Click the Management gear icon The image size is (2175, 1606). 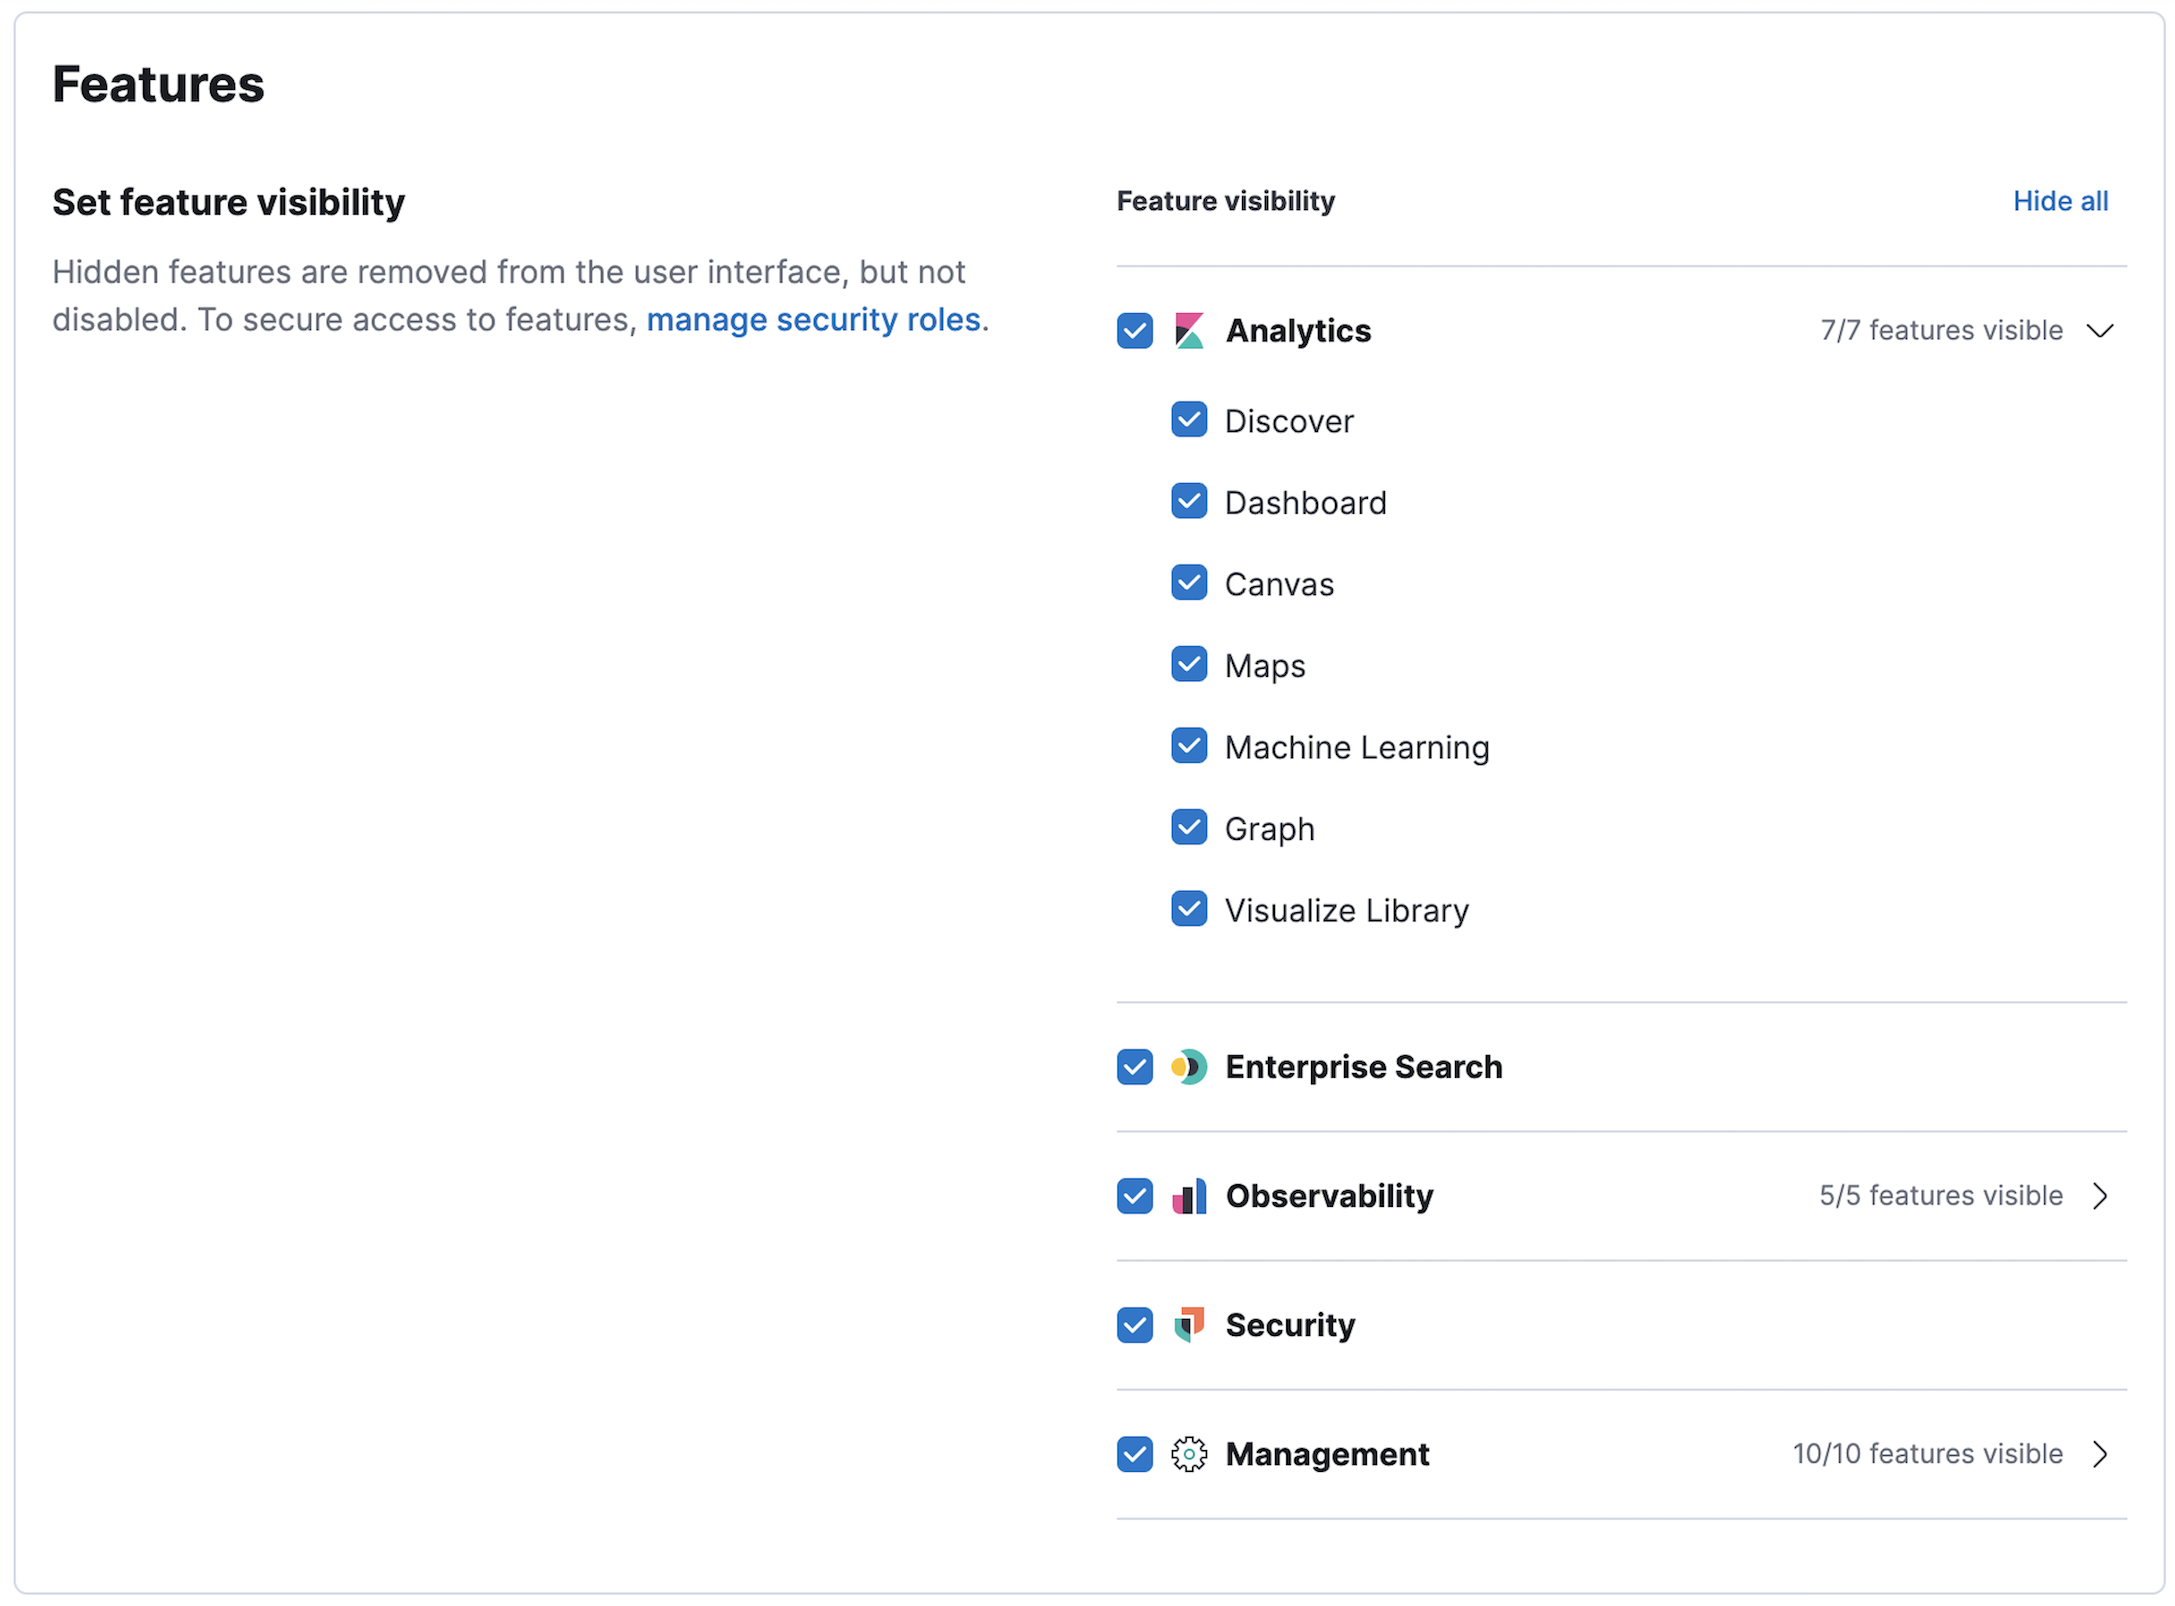click(x=1189, y=1455)
